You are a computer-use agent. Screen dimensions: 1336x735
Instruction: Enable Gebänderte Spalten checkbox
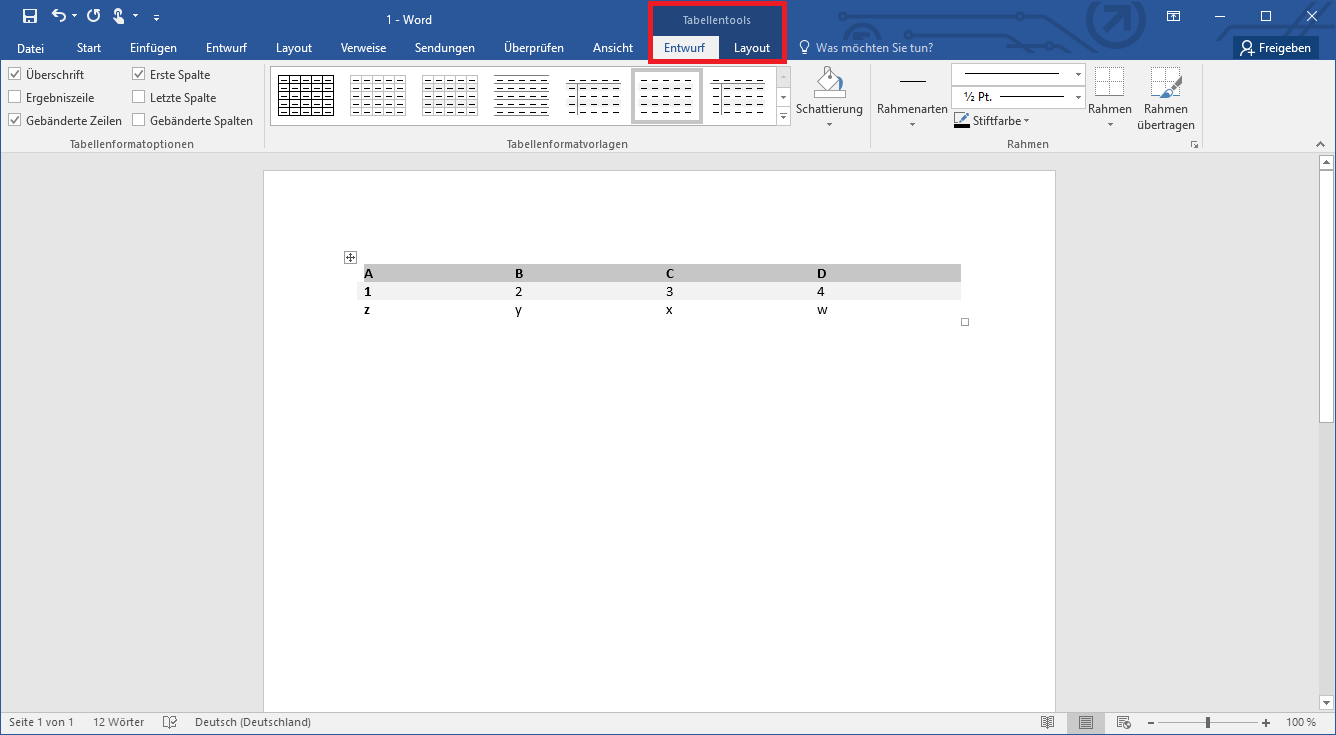point(139,120)
